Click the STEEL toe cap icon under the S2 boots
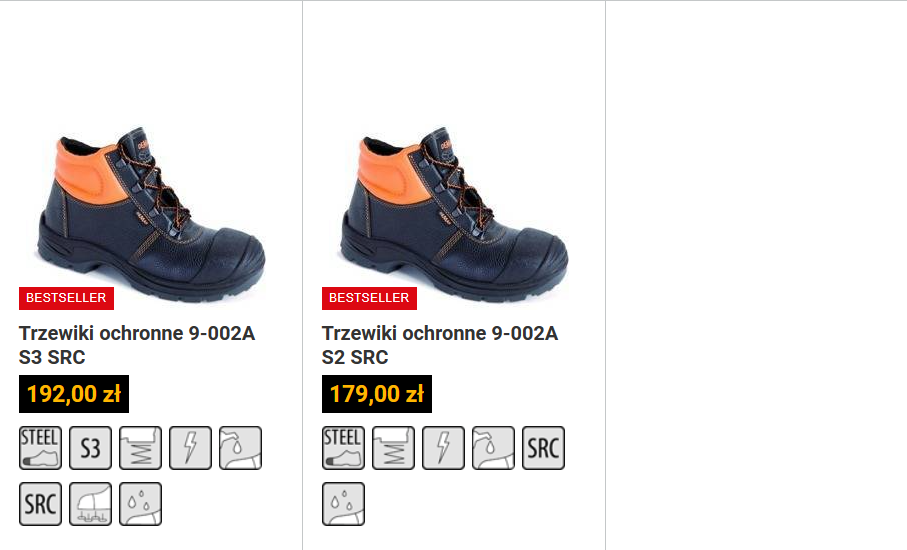 344,448
